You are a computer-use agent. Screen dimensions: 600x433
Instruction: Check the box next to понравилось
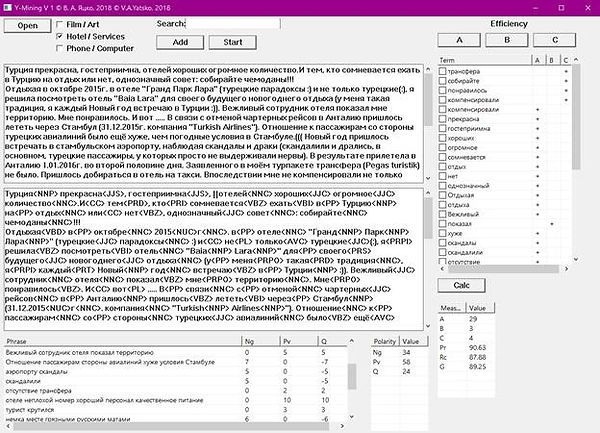(442, 90)
